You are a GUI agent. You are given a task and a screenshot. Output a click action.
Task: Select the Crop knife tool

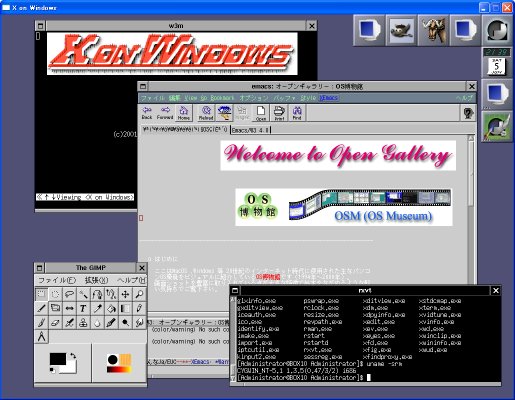[41, 308]
